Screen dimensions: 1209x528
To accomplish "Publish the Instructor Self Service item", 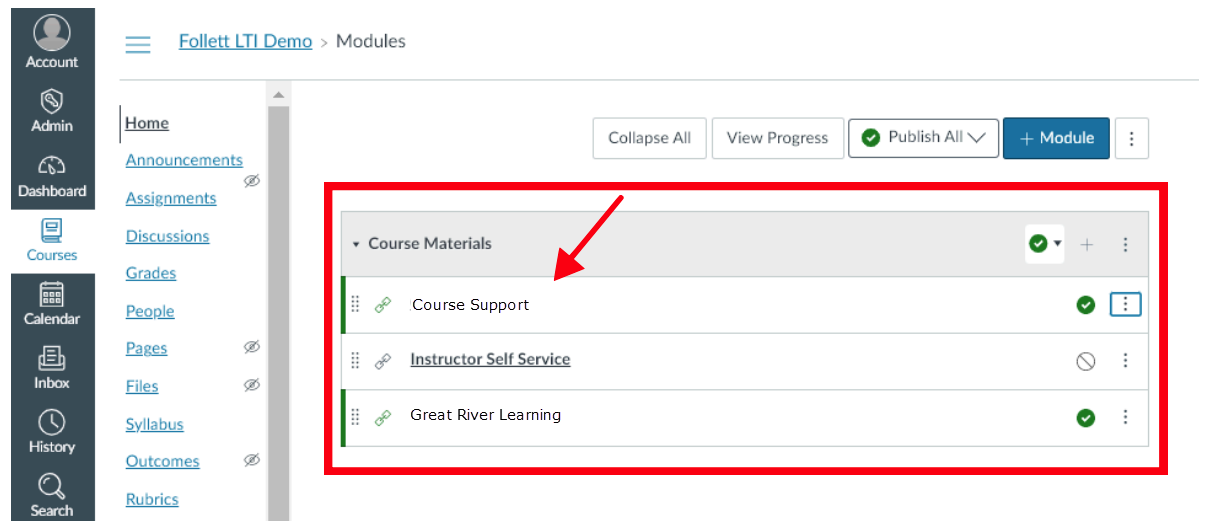I will [1086, 361].
